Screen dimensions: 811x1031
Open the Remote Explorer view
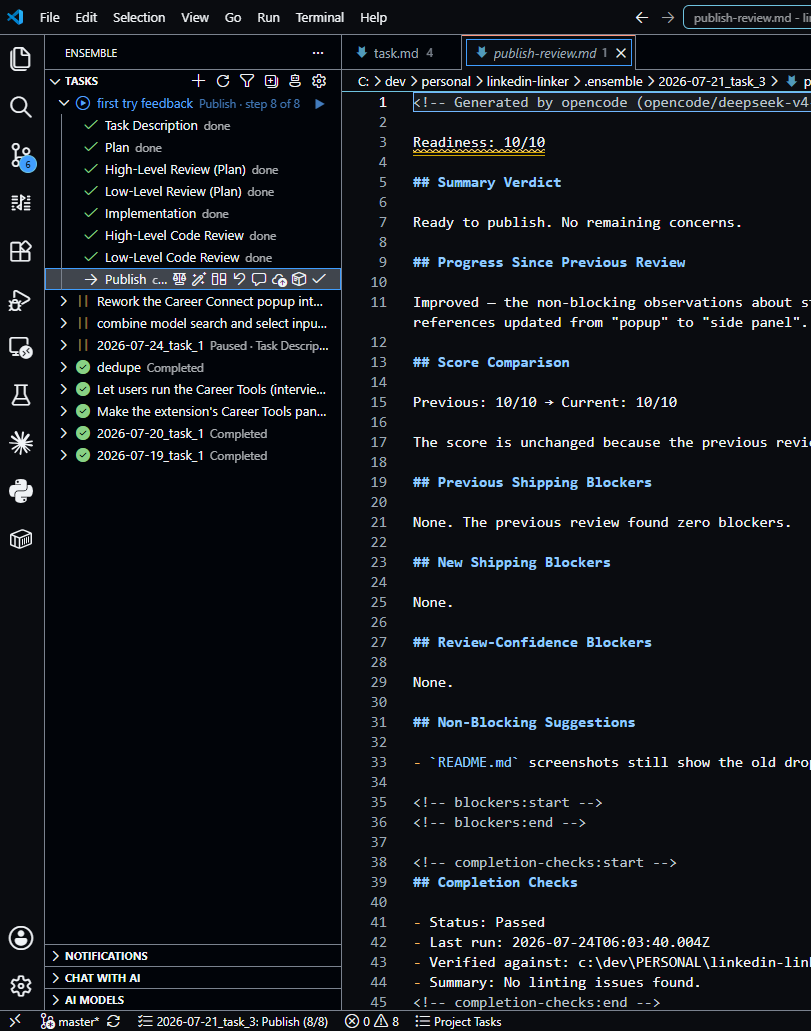tap(21, 347)
